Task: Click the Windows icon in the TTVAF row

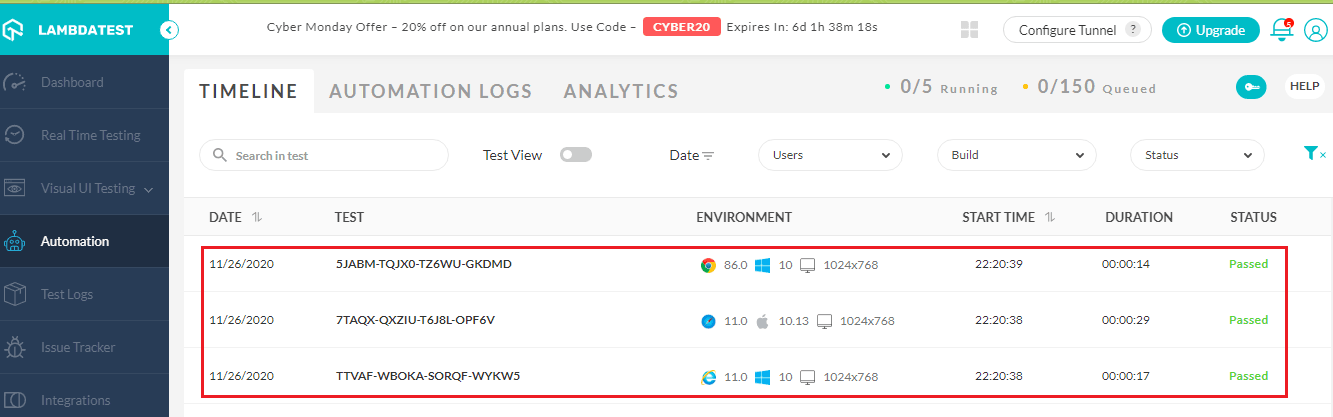Action: 762,377
